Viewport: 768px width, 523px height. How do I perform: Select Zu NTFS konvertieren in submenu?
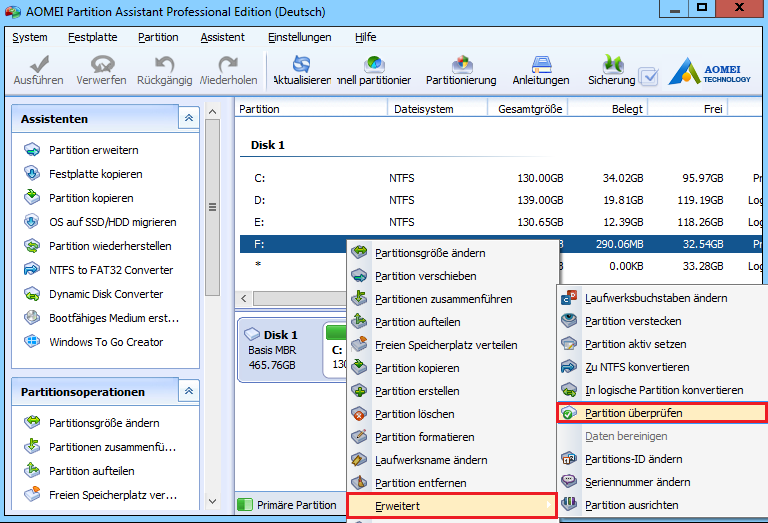tap(663, 367)
